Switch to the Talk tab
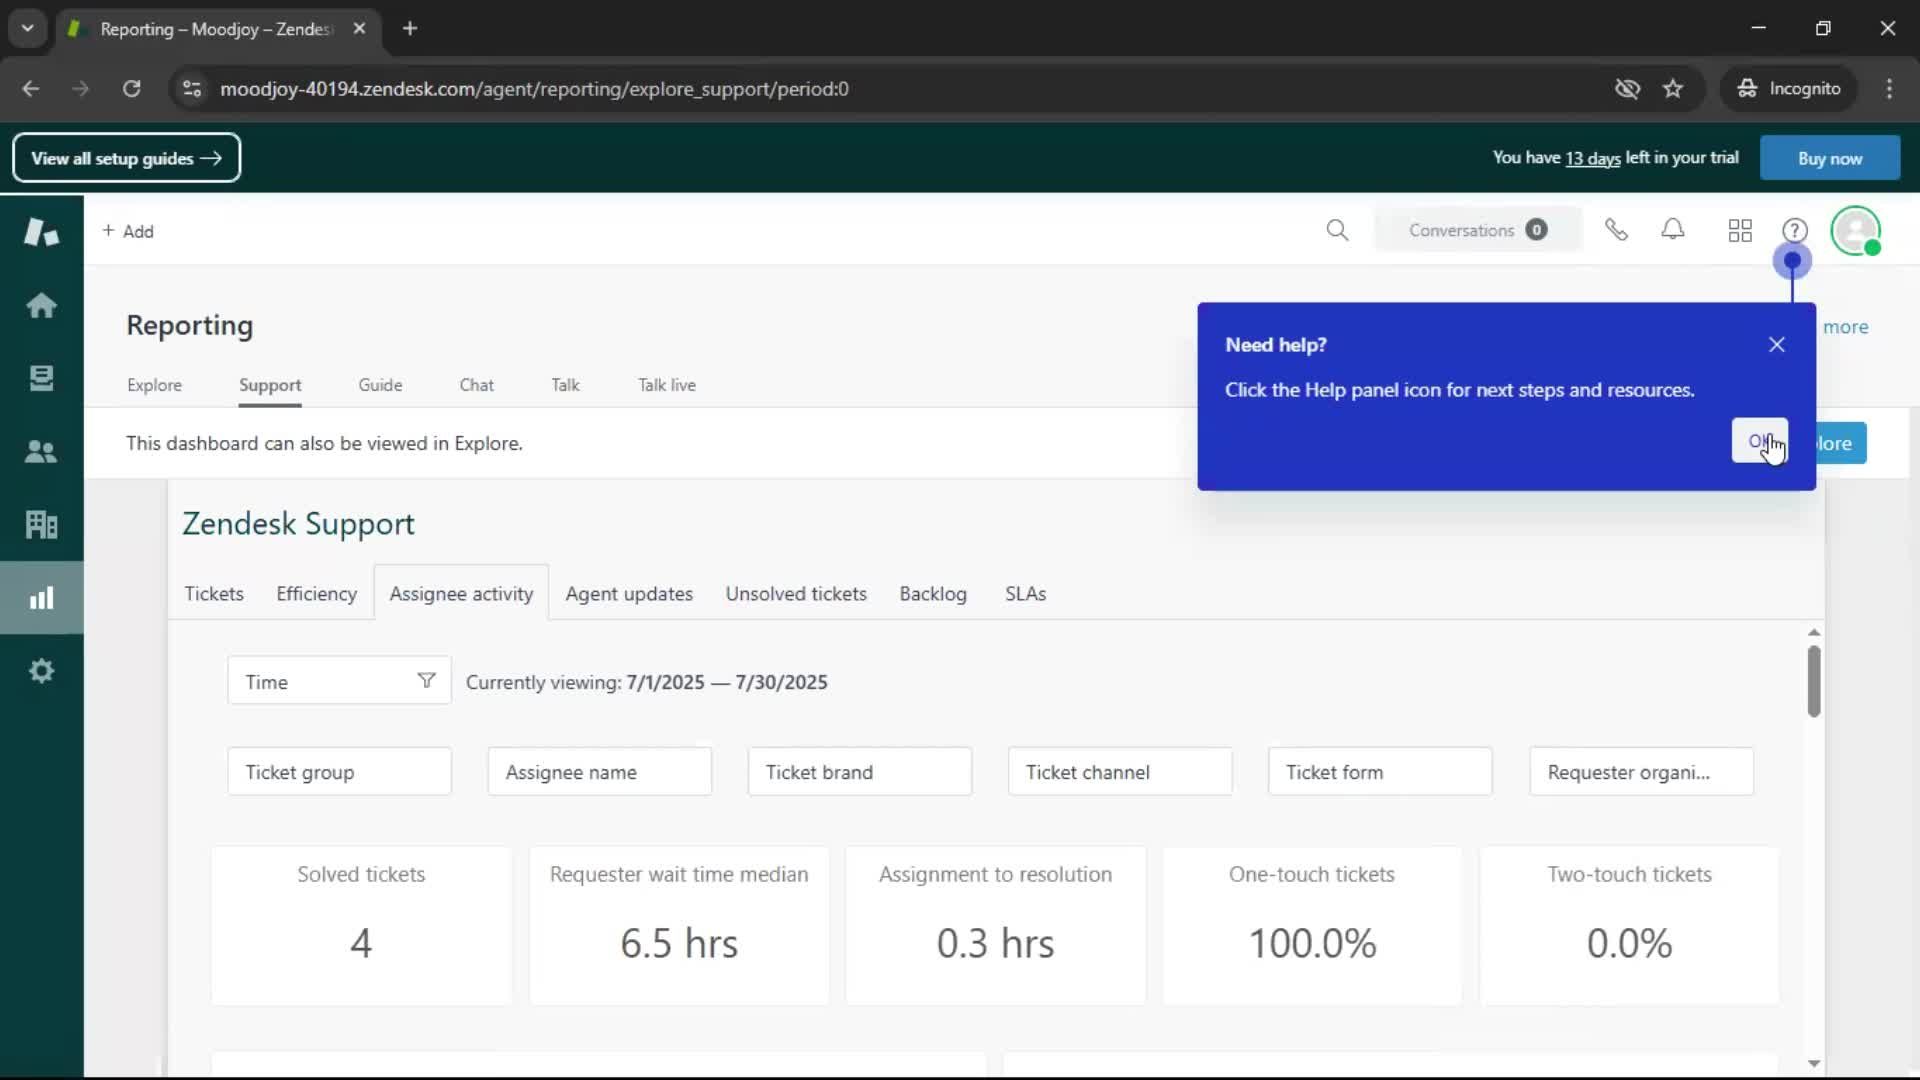This screenshot has width=1920, height=1080. point(565,385)
